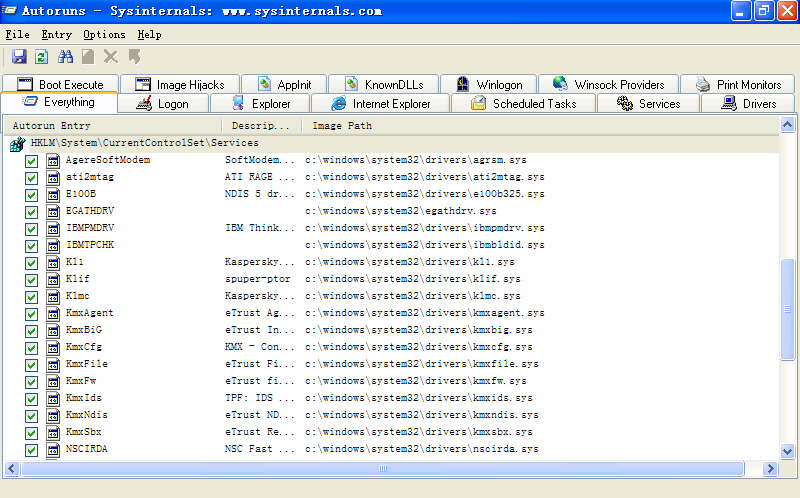Click the KmxBiG driver file icon
The width and height of the screenshot is (800, 498).
53,331
